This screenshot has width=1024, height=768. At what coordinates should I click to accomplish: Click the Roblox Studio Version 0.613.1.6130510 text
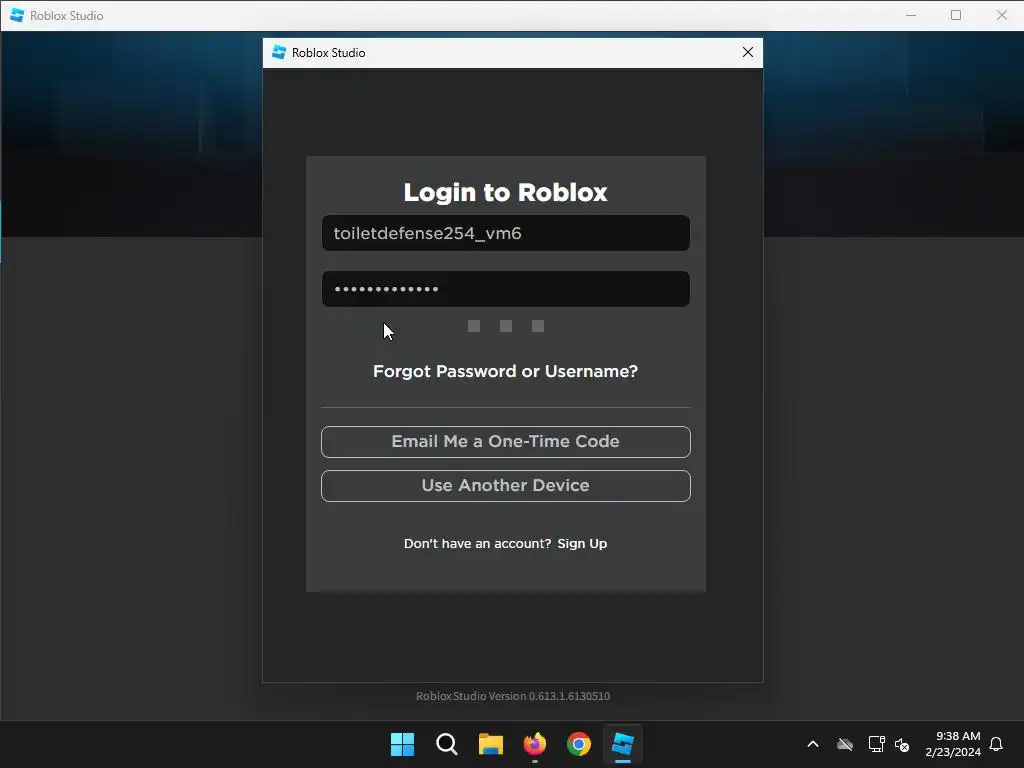click(x=513, y=696)
